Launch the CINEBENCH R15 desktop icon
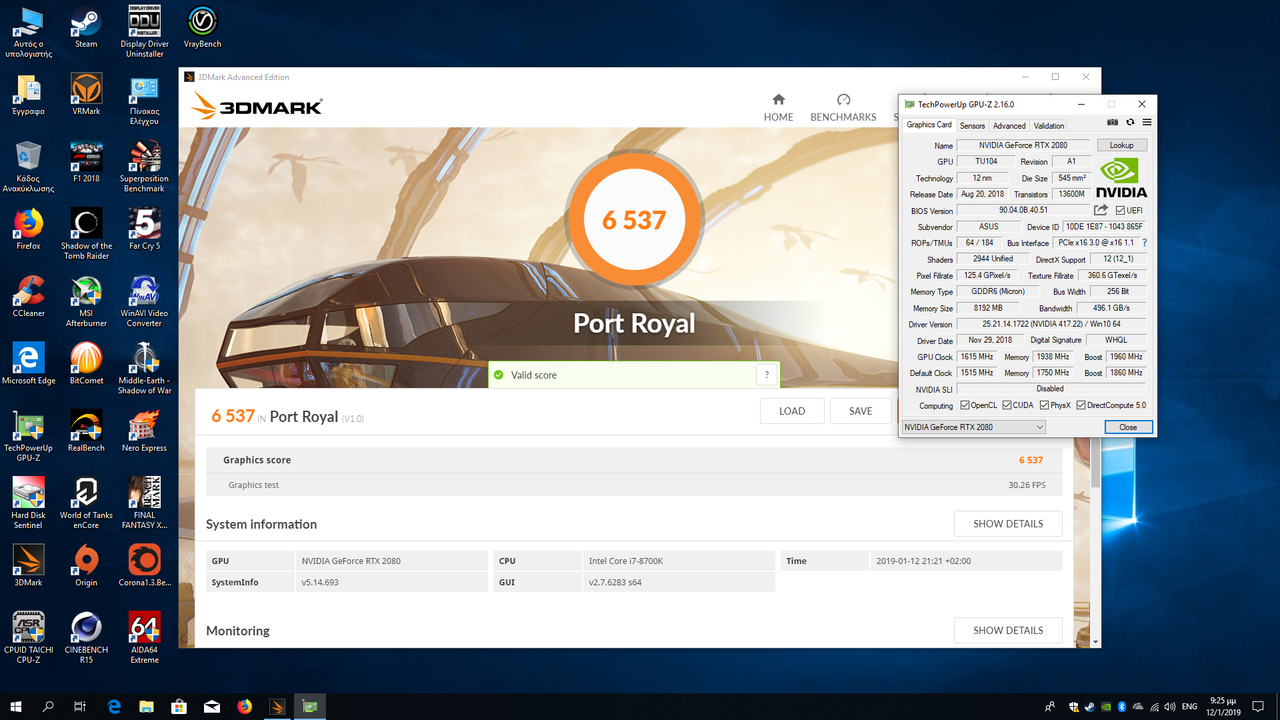Image resolution: width=1280 pixels, height=720 pixels. click(x=86, y=637)
